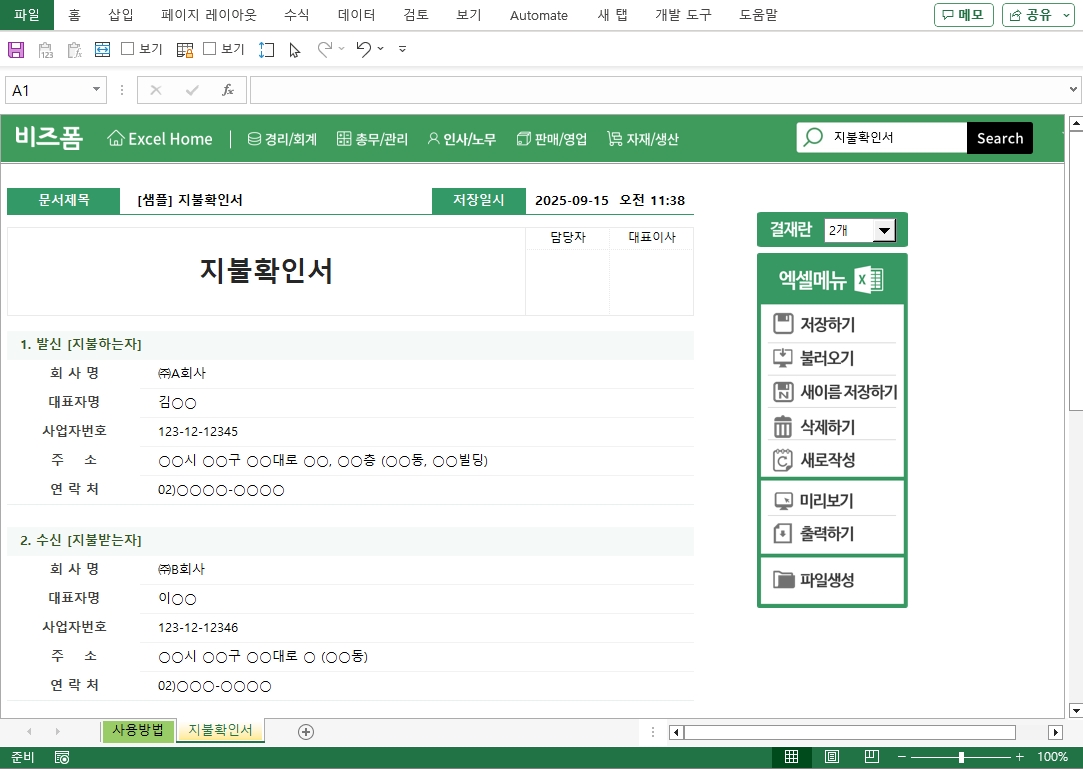Click the 공유 share button
Screen dimensions: 1083x769
[1038, 15]
